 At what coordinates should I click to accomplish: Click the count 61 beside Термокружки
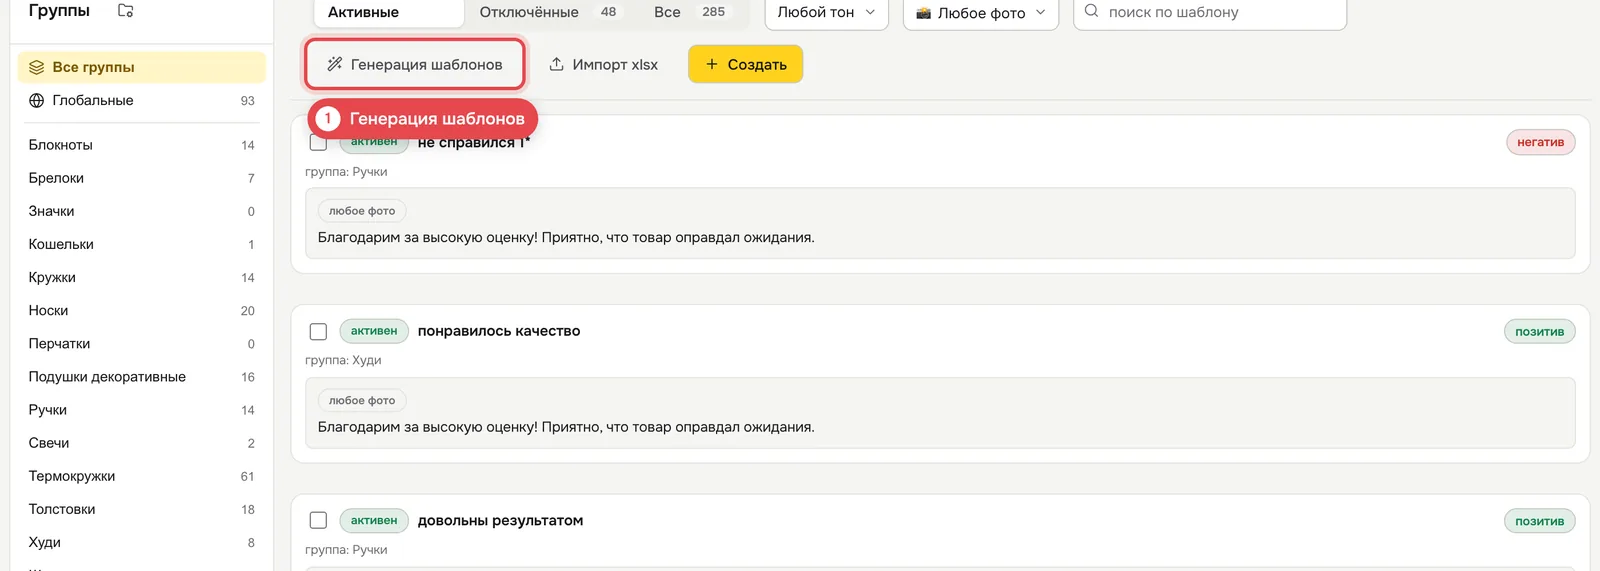coord(248,477)
